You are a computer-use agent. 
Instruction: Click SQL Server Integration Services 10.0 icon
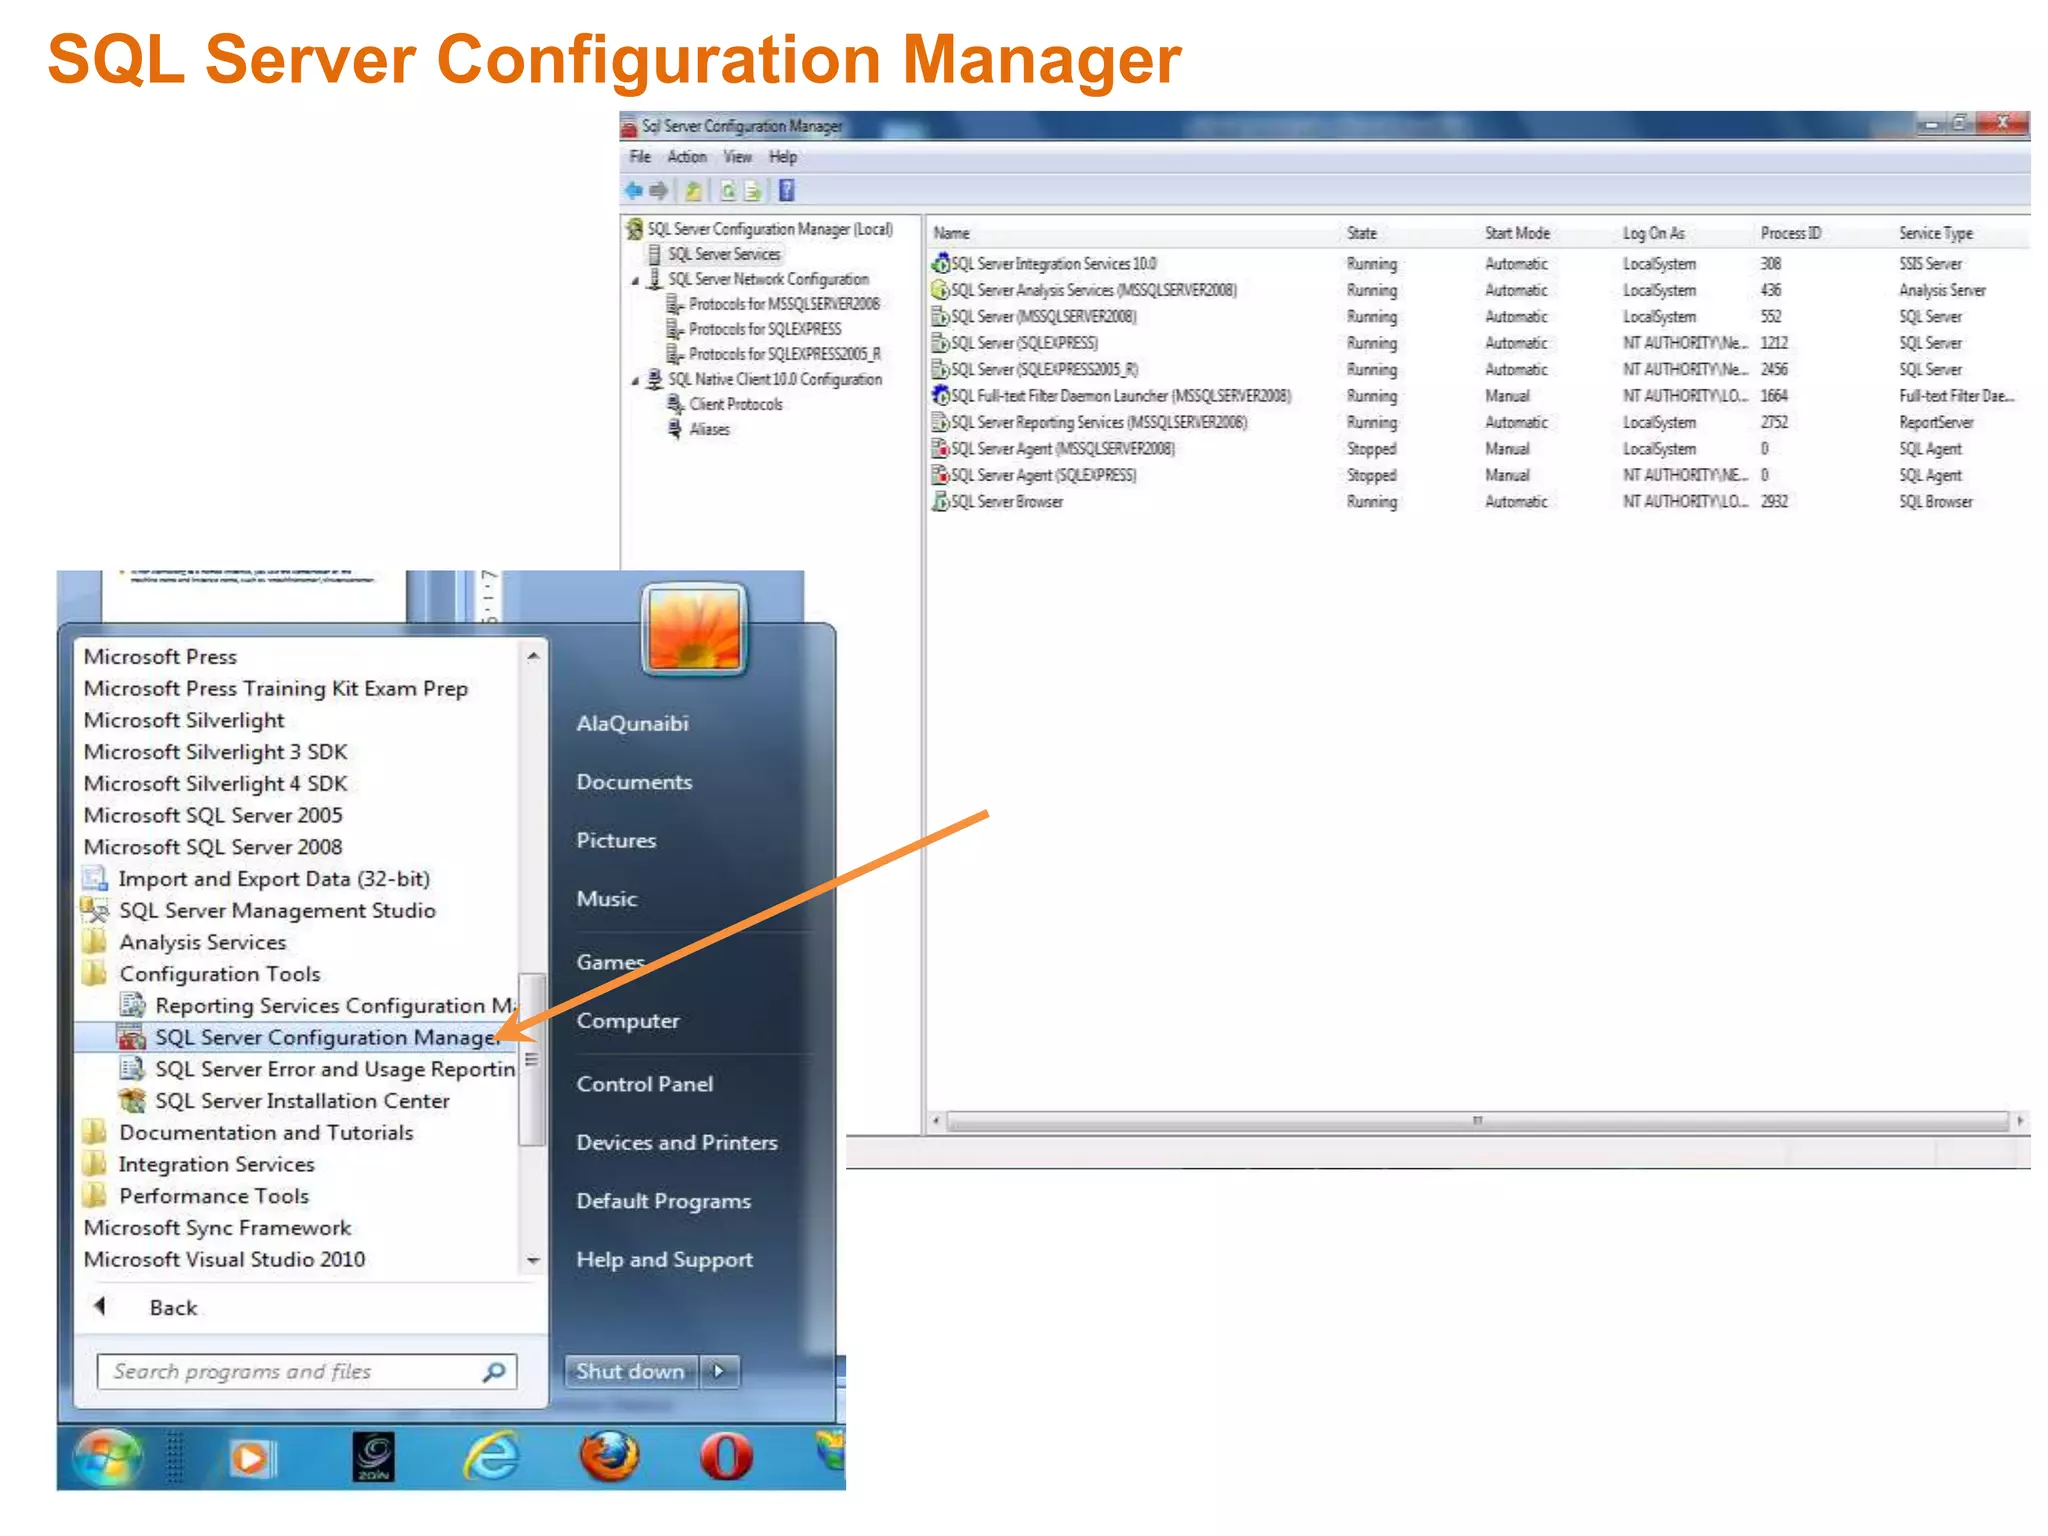click(x=940, y=264)
